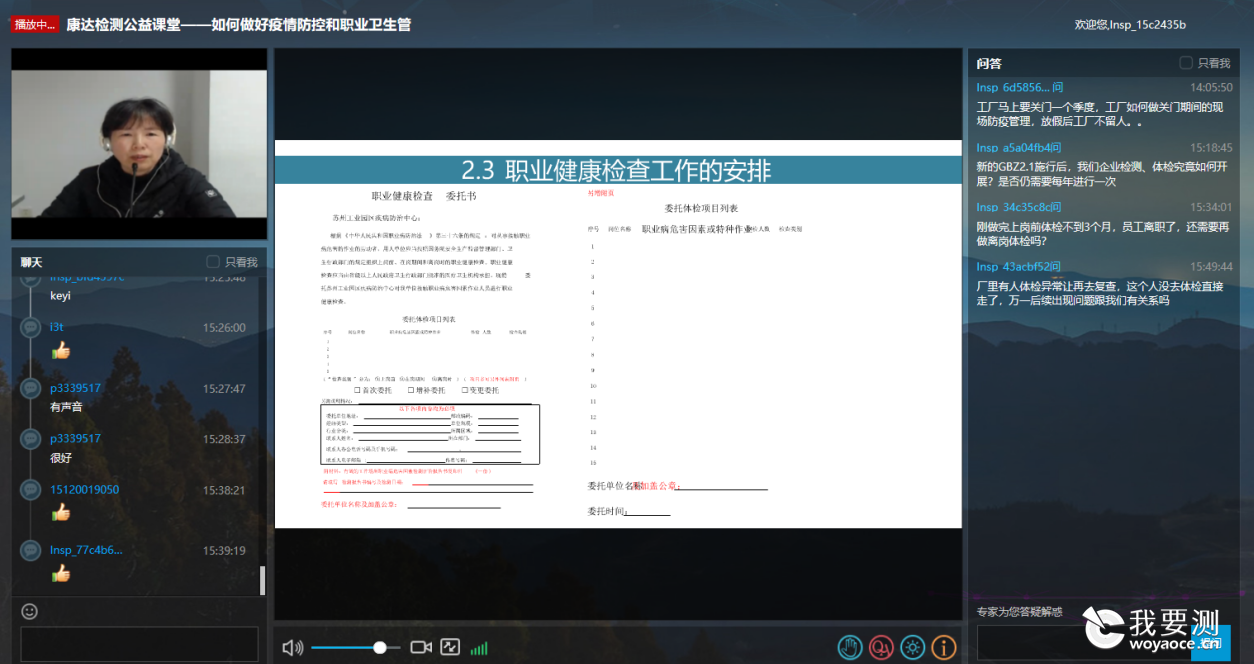
Task: Open settings via the gear icon
Action: 912,647
